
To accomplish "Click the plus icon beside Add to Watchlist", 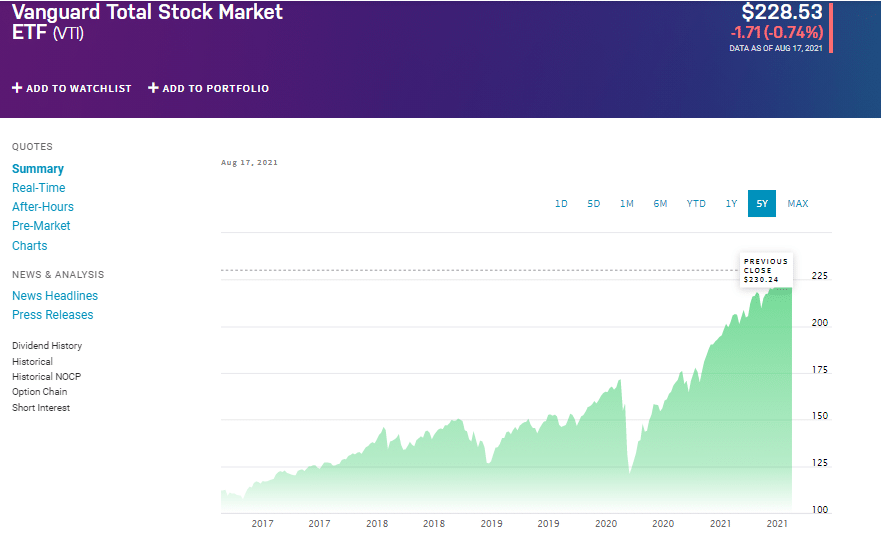I will (17, 88).
